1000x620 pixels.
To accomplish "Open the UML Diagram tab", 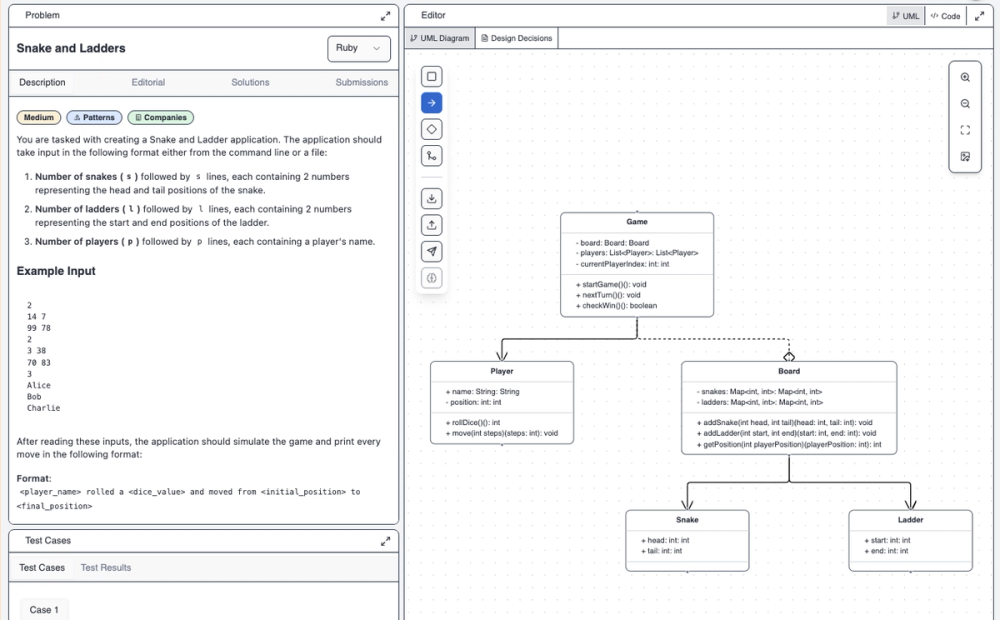I will (439, 38).
